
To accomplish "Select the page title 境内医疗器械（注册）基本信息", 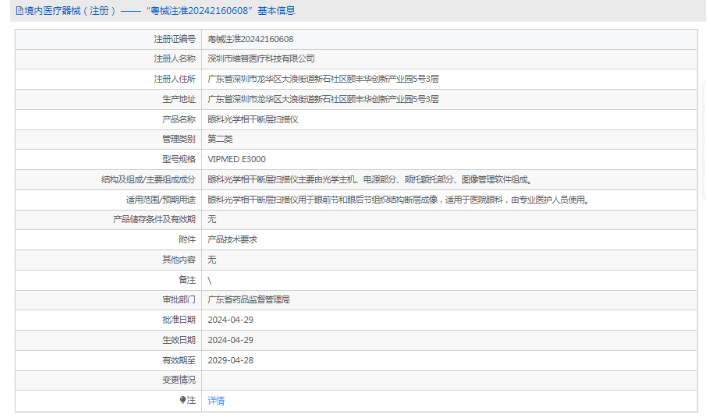I will (160, 11).
